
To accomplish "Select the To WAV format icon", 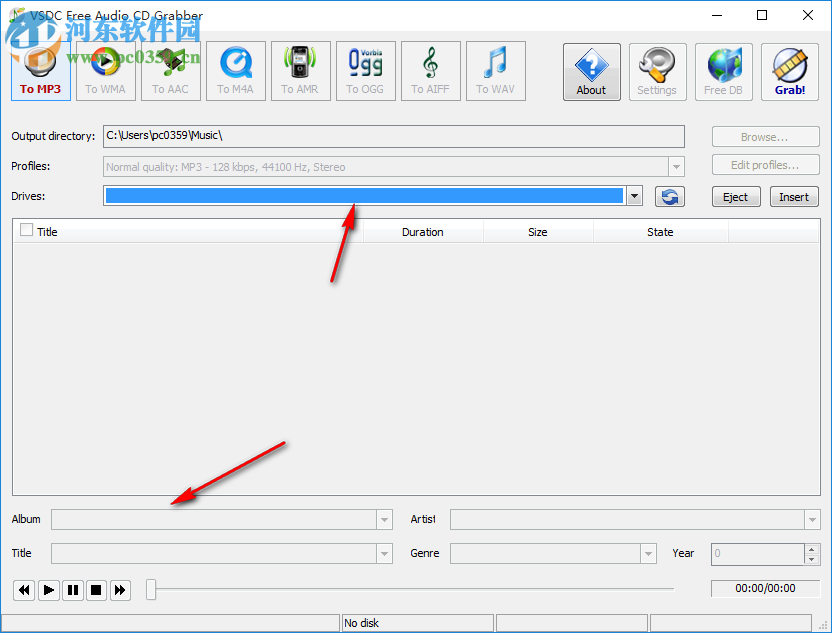I will point(496,70).
